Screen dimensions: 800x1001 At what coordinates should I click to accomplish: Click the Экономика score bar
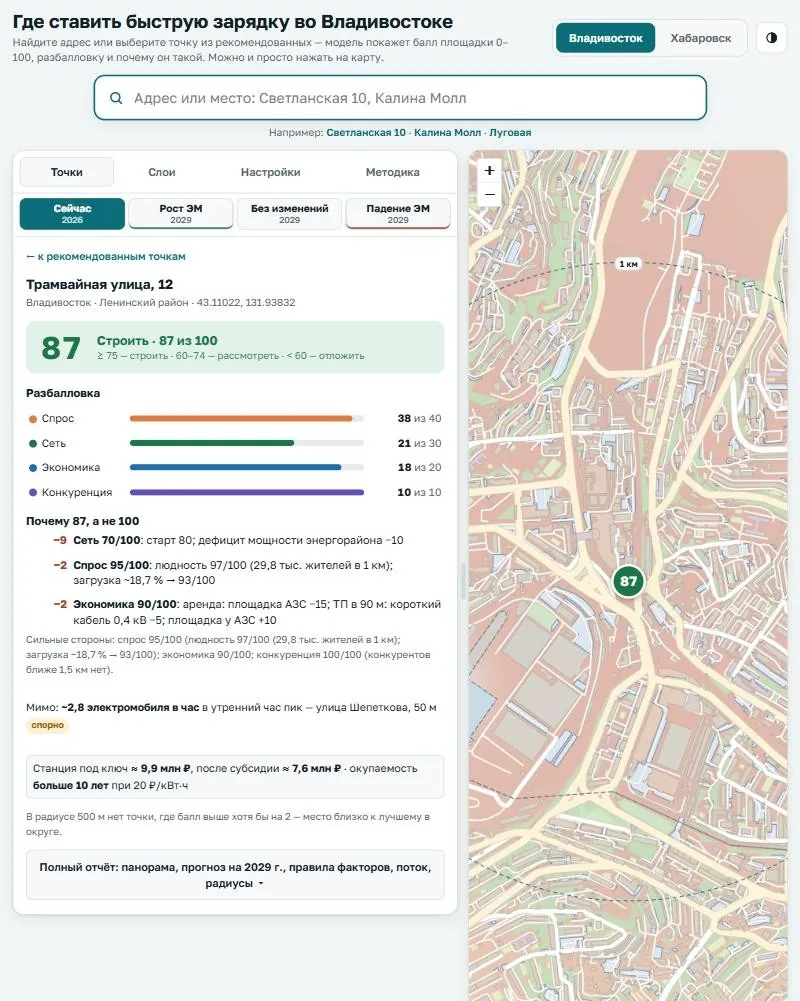click(246, 467)
